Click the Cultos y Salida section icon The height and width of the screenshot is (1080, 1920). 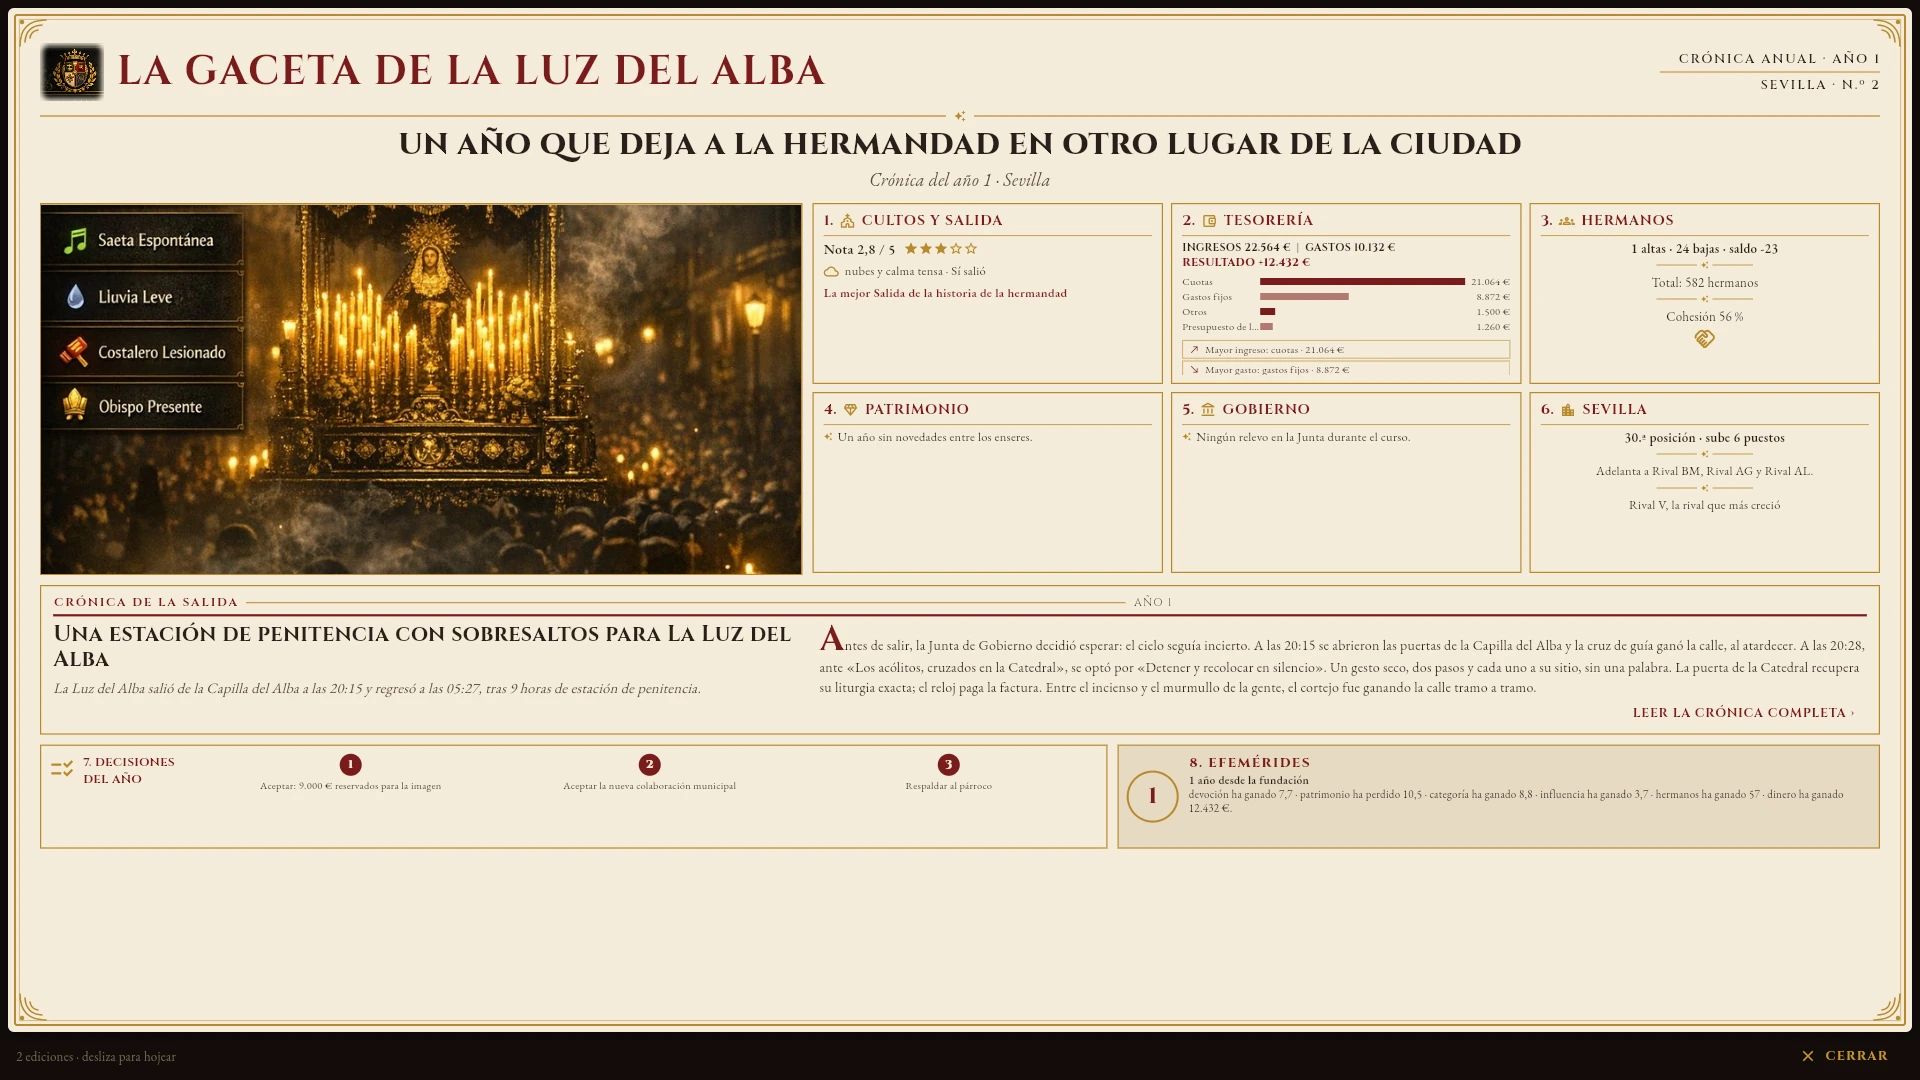point(847,221)
